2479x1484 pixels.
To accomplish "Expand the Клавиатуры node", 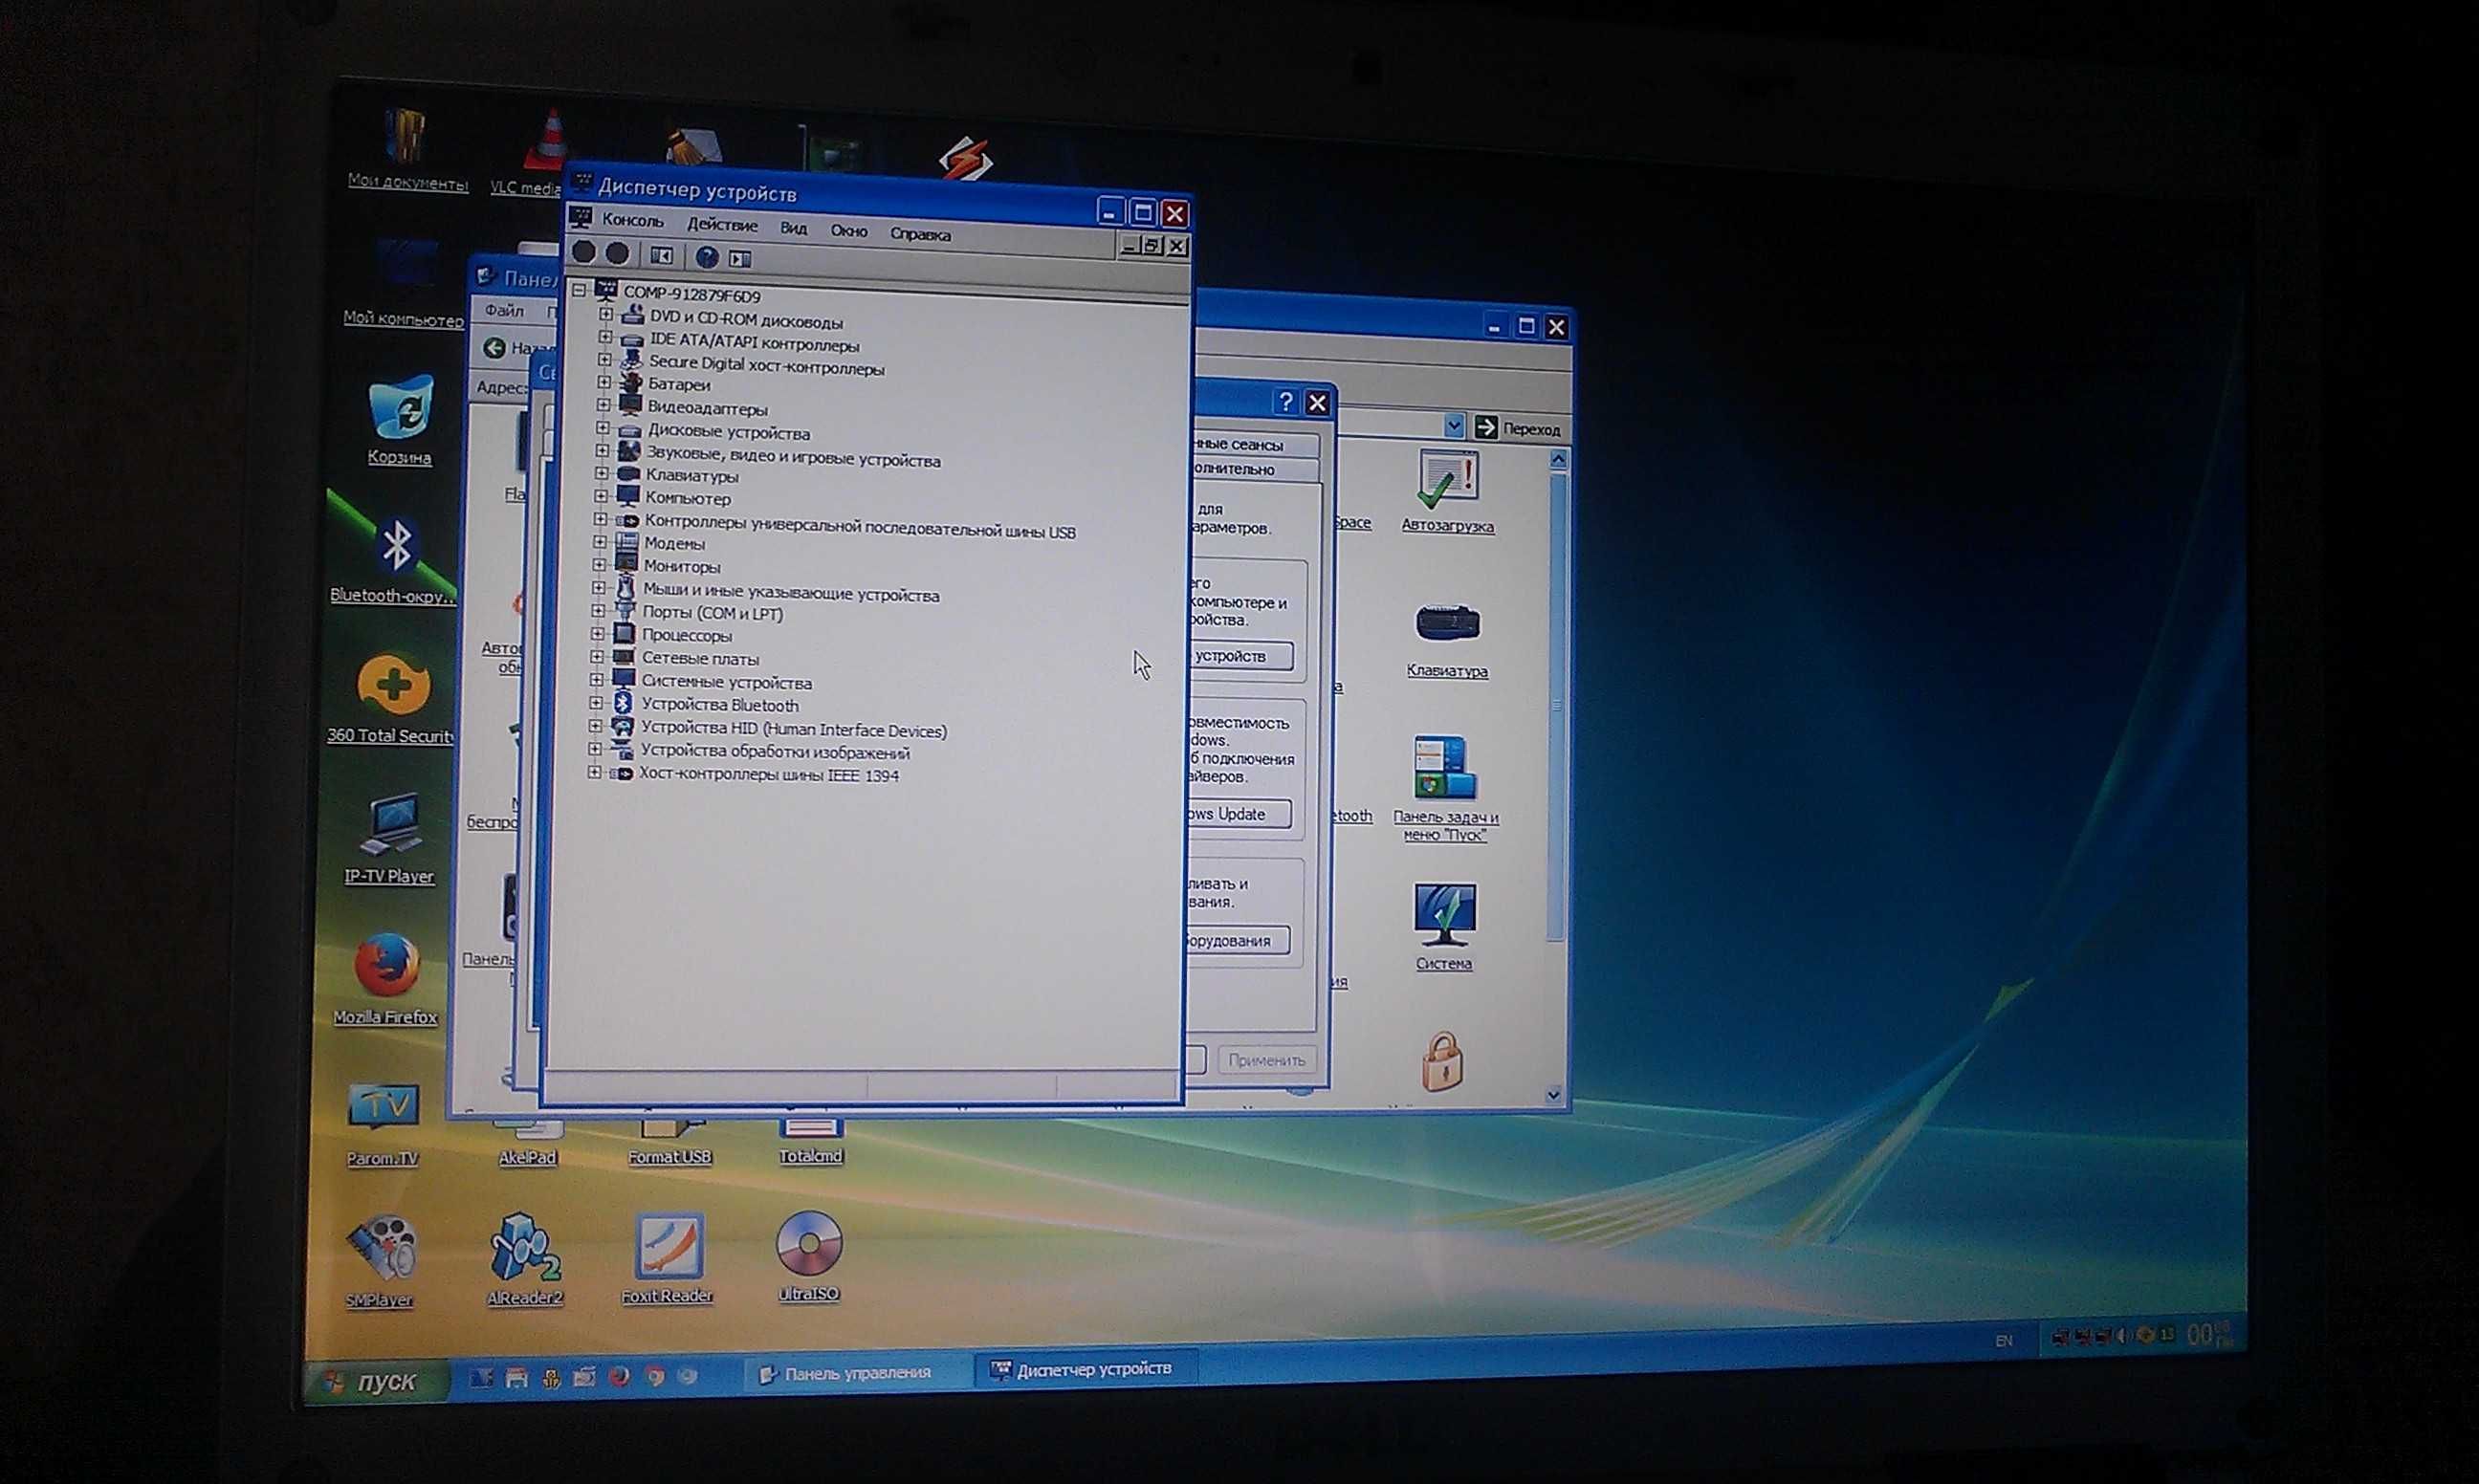I will point(601,473).
